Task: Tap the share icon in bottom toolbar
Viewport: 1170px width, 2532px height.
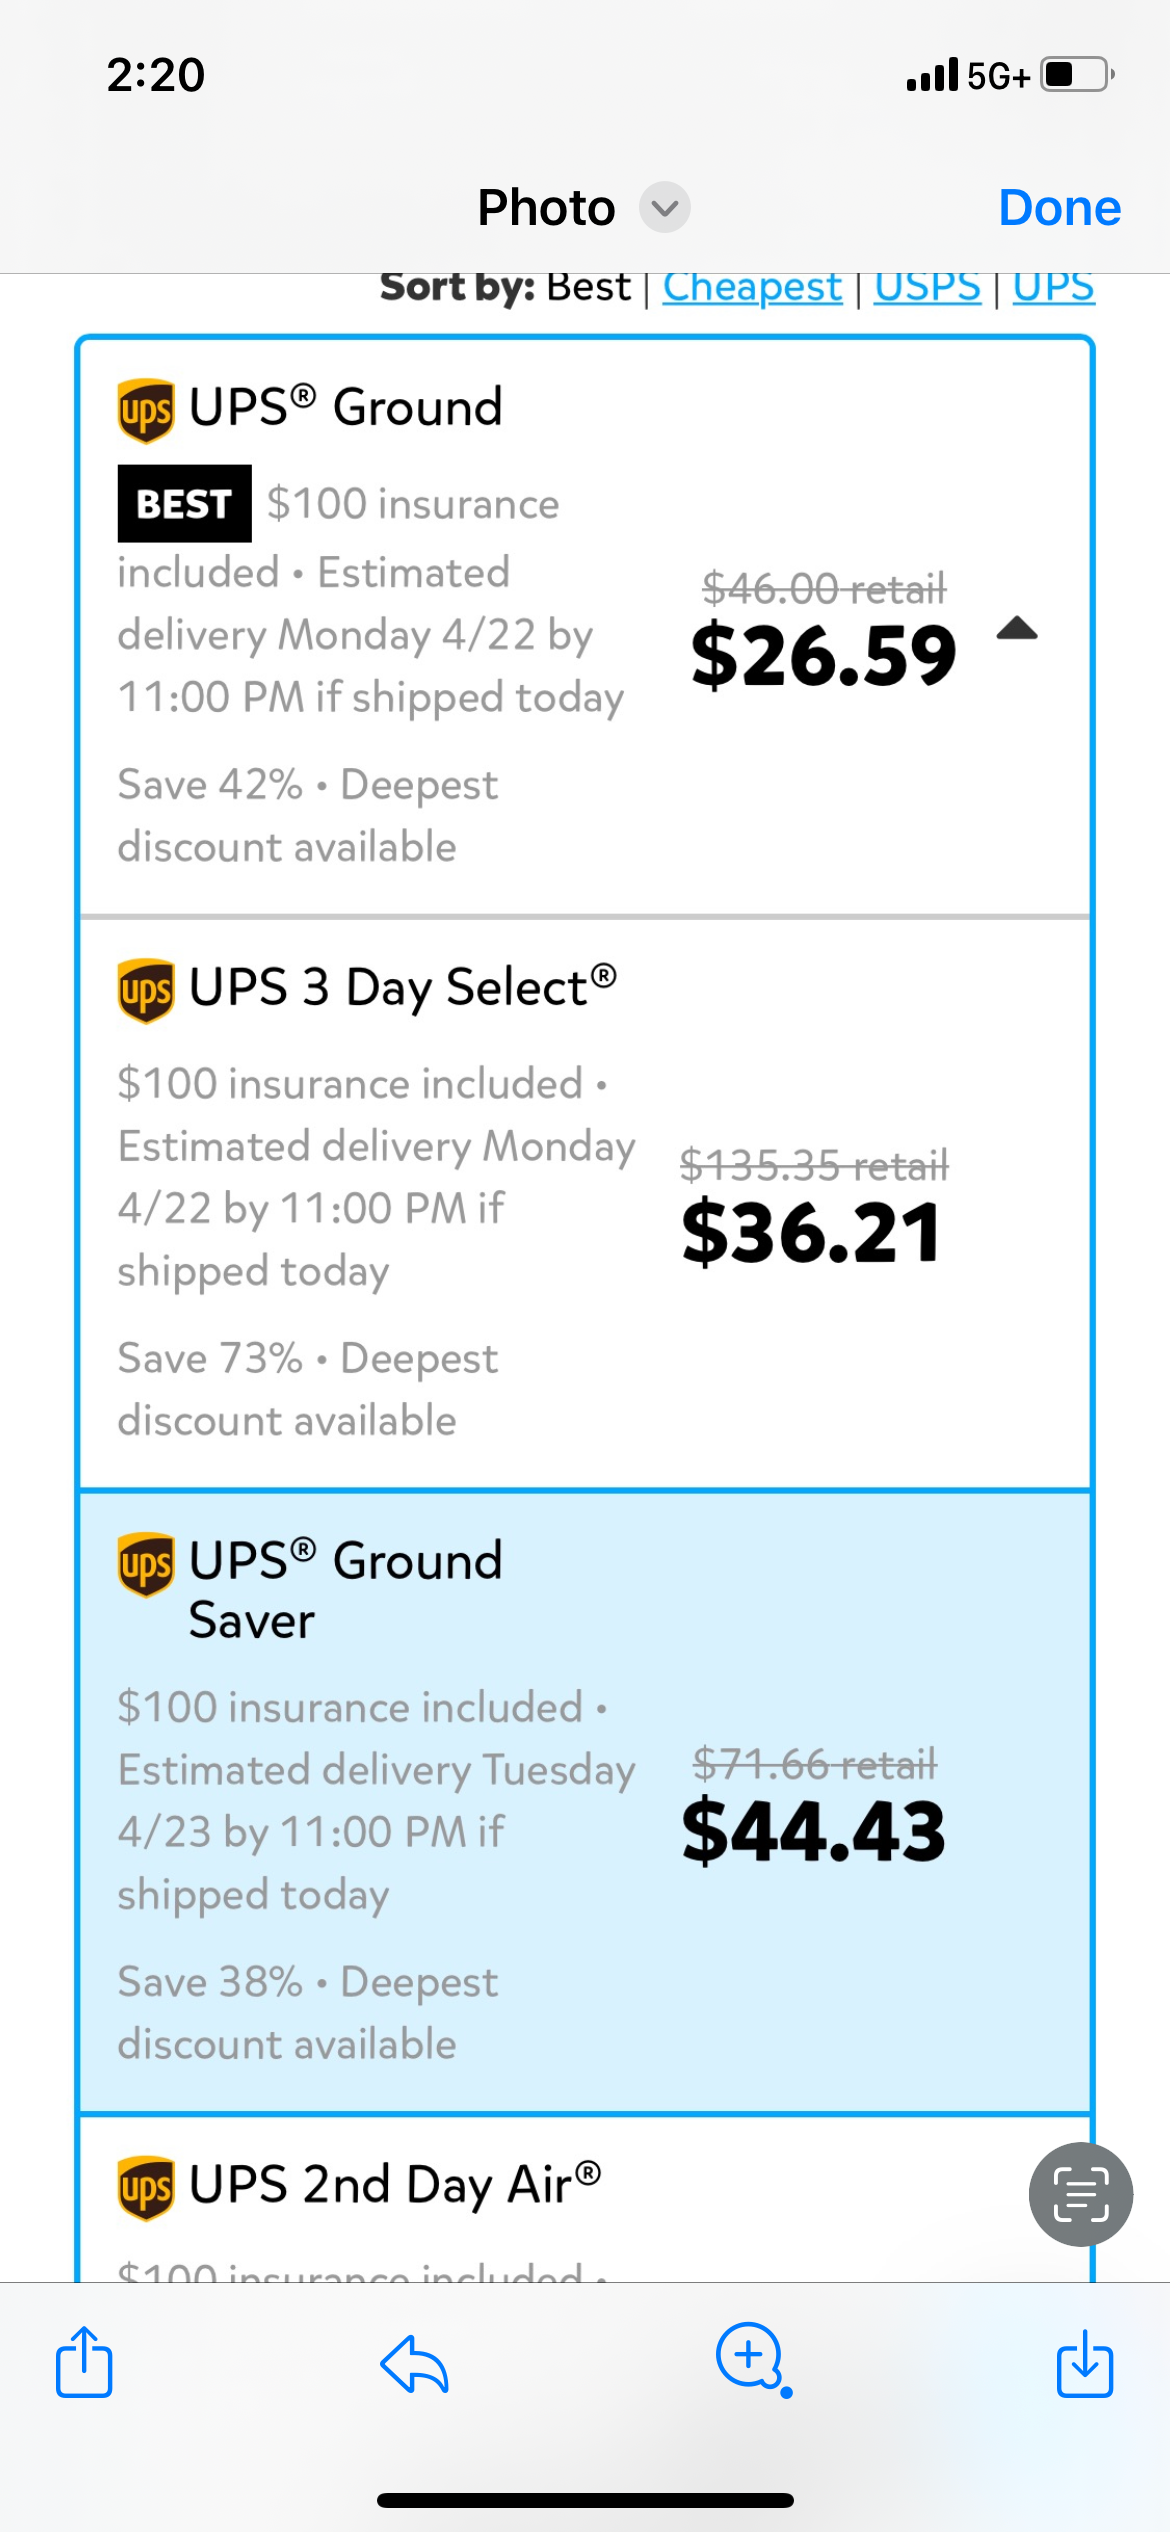Action: (x=84, y=2362)
